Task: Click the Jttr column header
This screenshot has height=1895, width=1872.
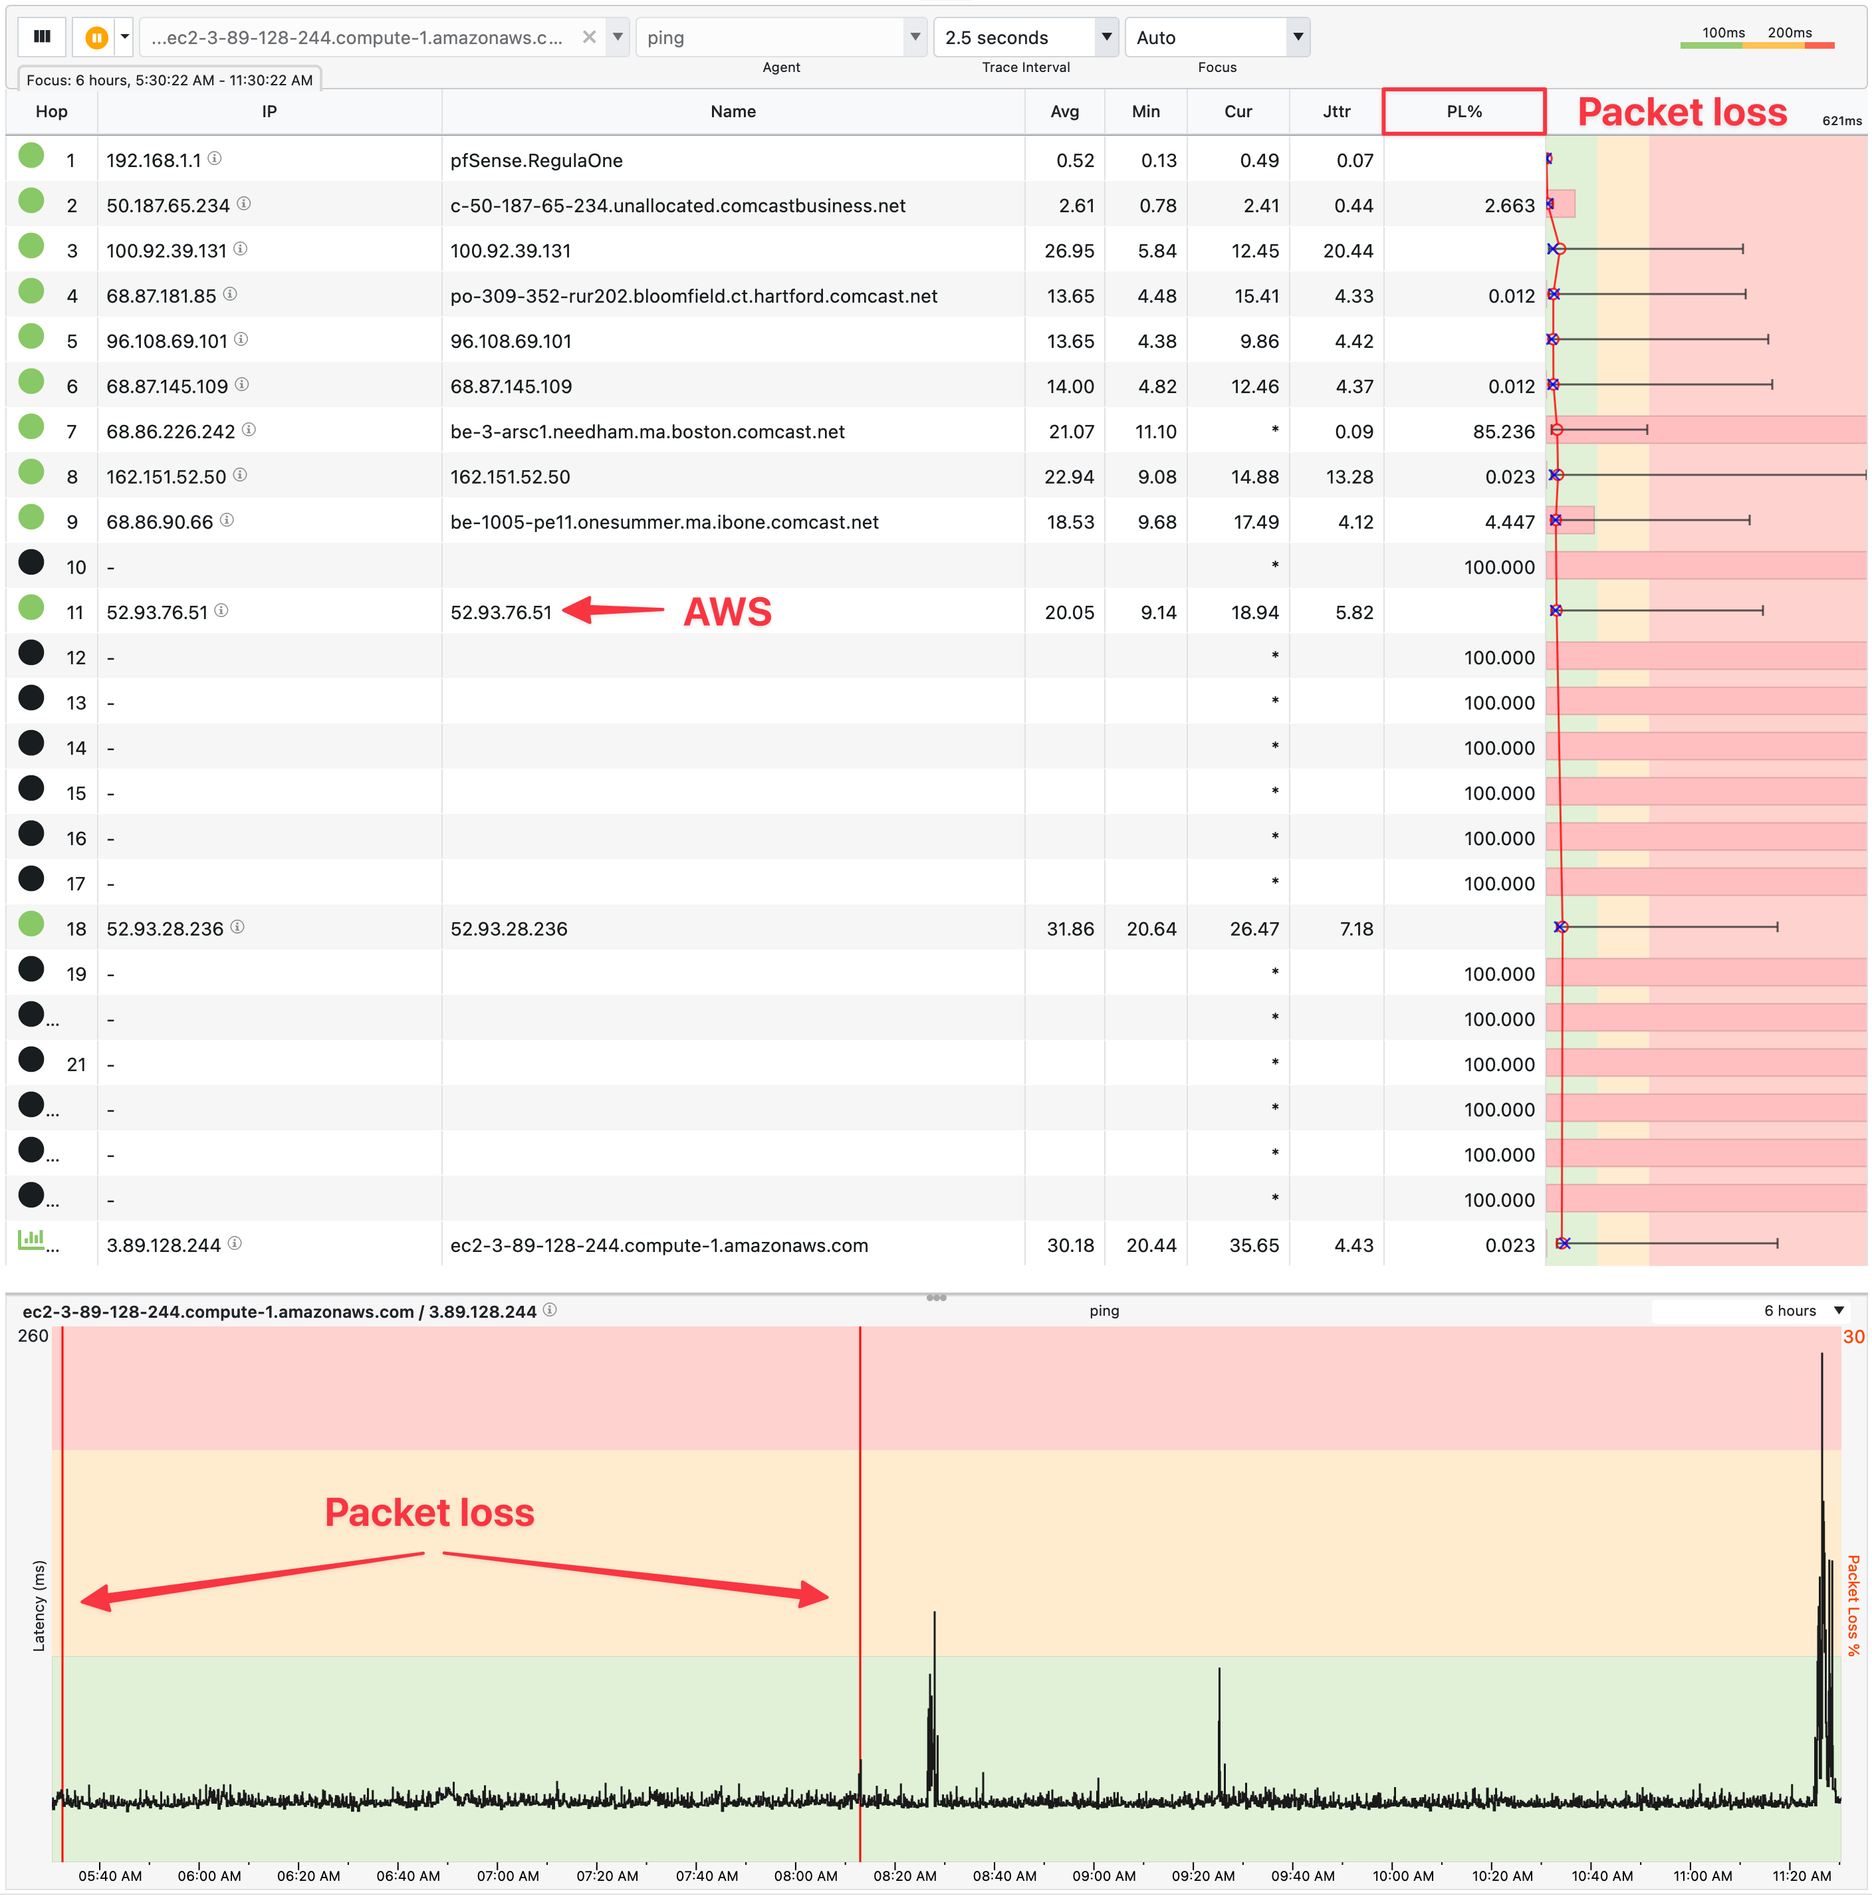Action: tap(1336, 111)
